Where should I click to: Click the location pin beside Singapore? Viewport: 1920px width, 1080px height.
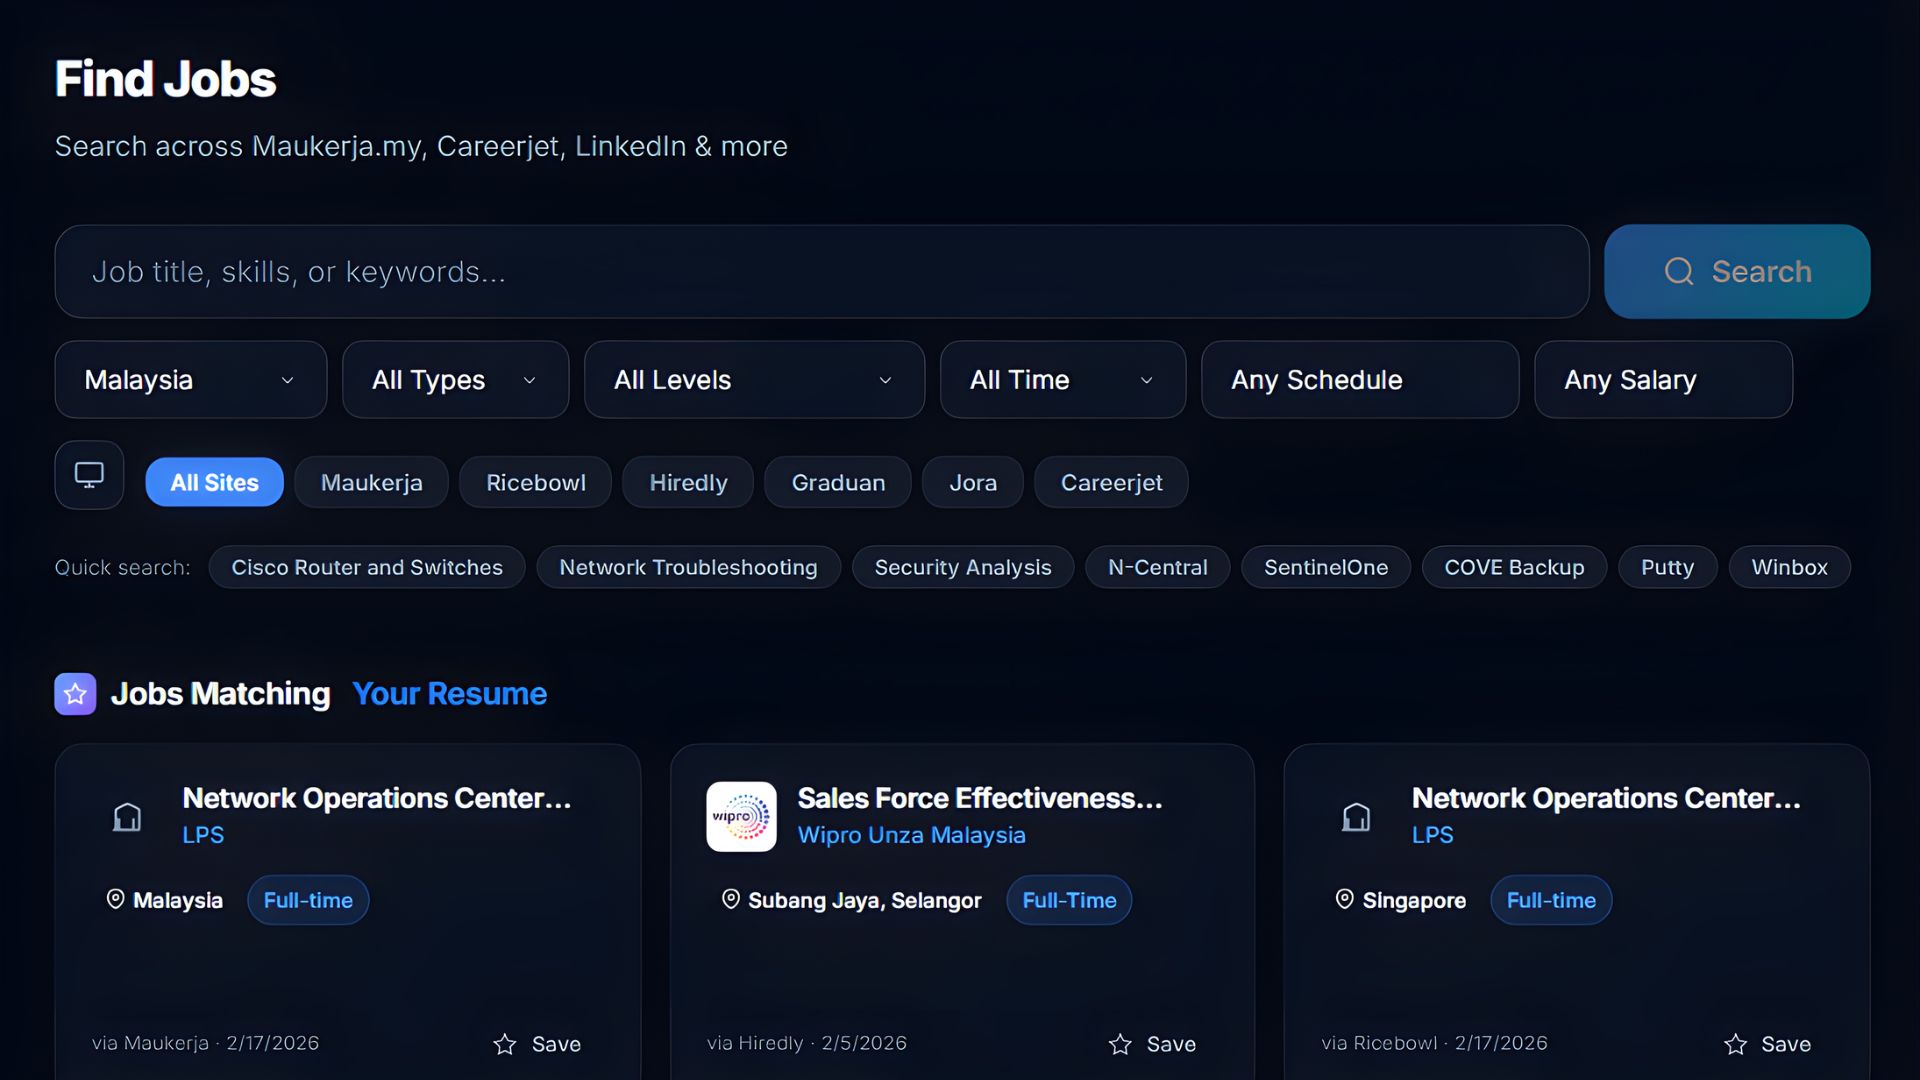(1344, 899)
